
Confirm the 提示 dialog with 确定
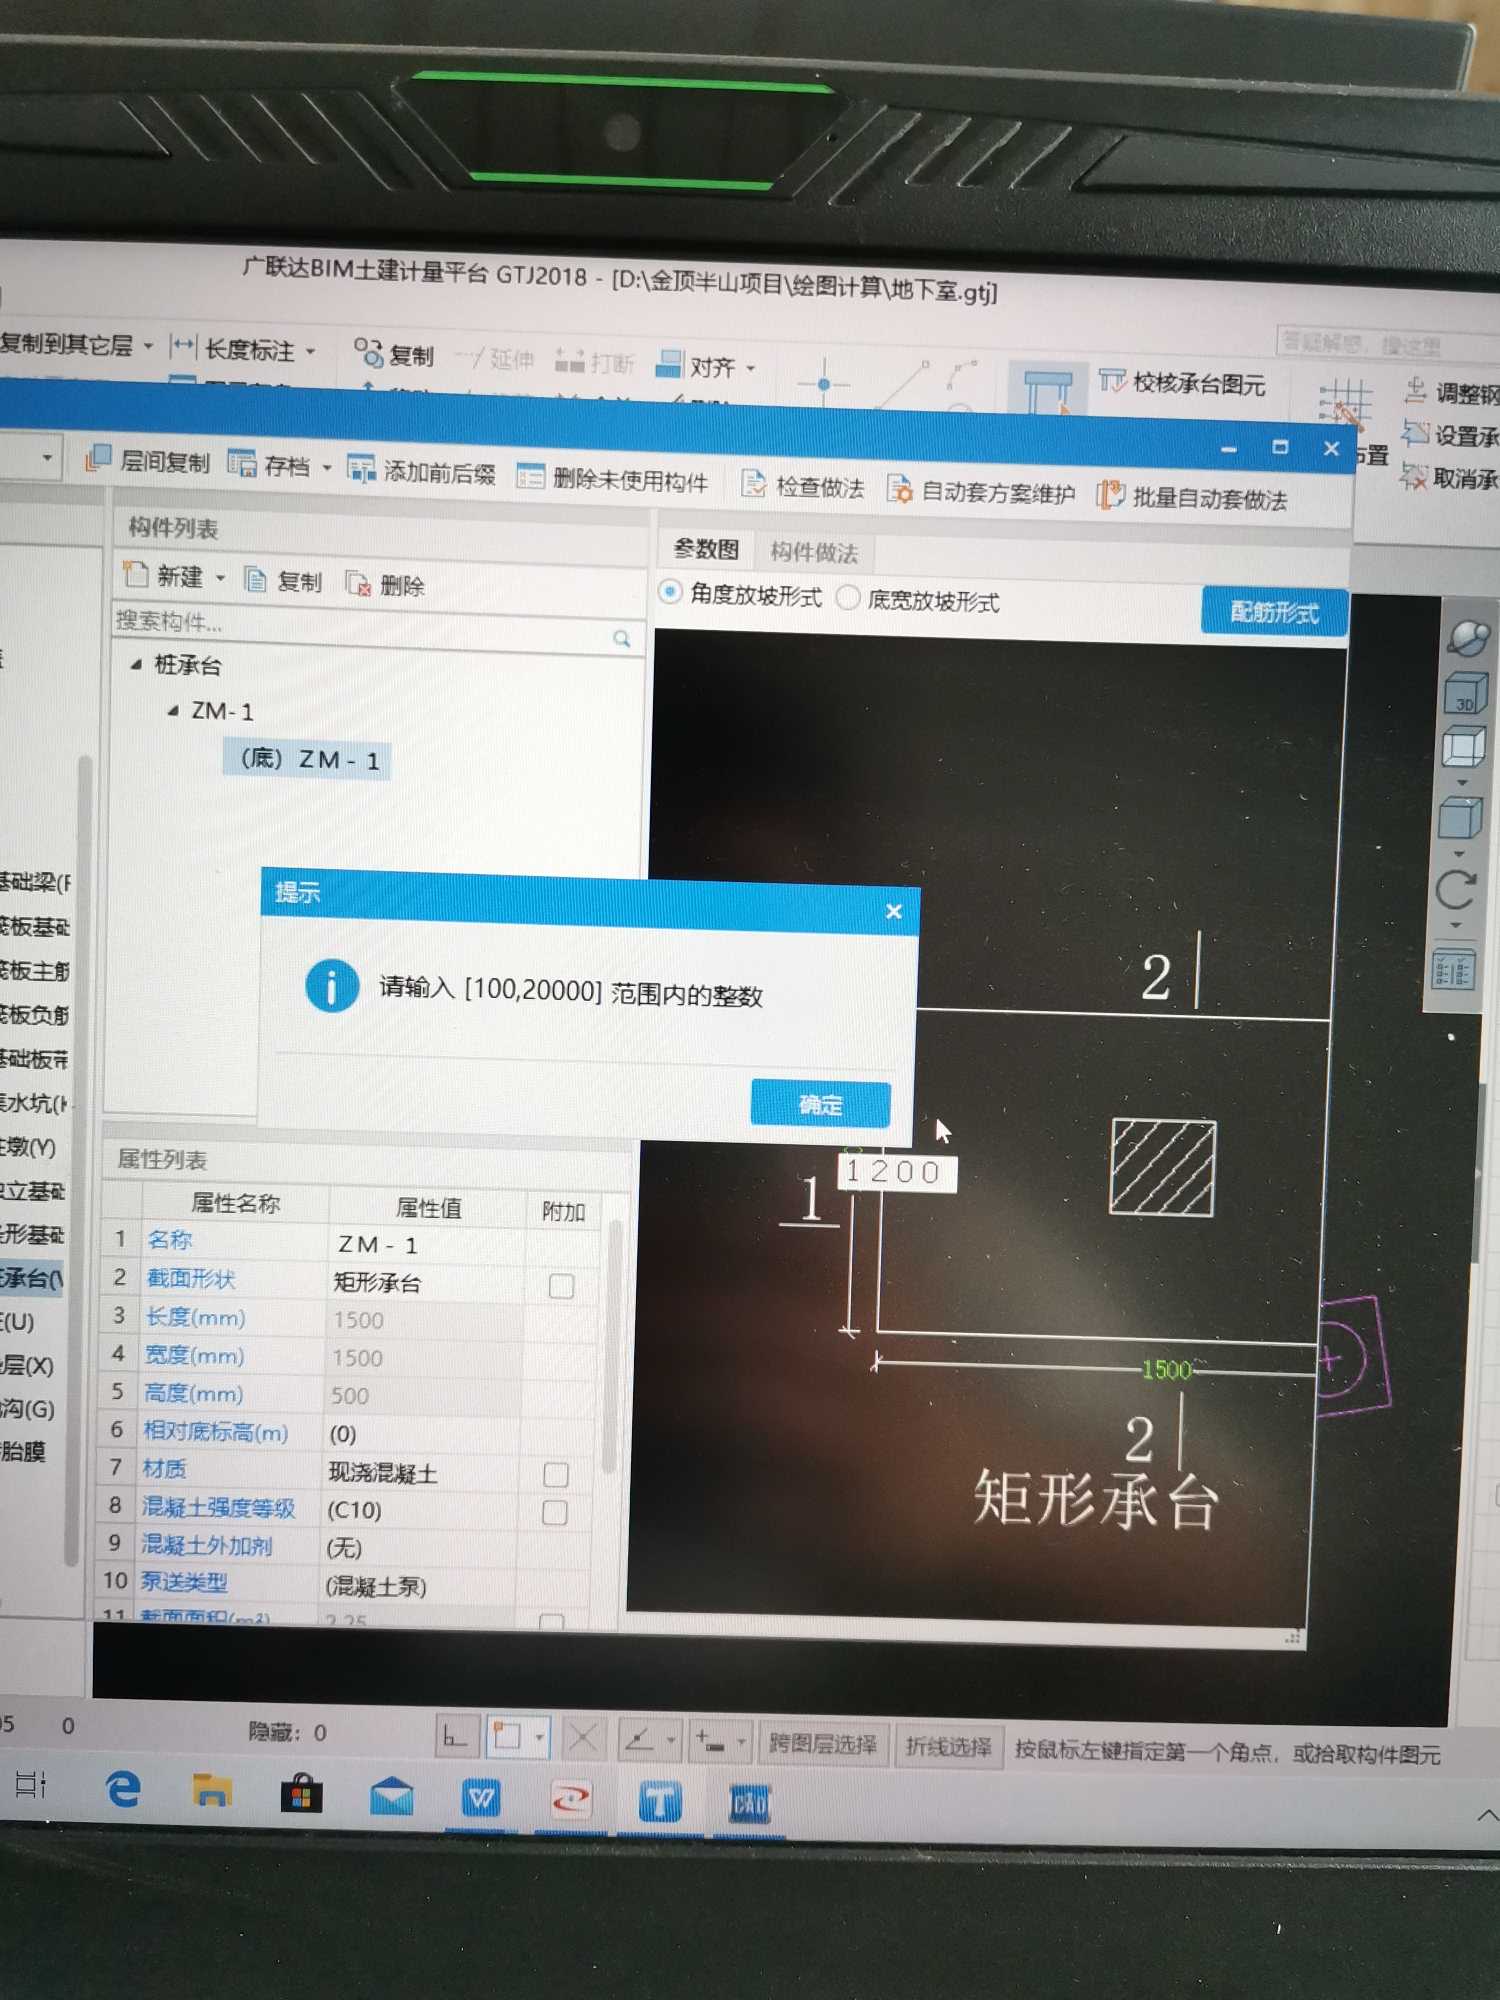pos(820,1104)
